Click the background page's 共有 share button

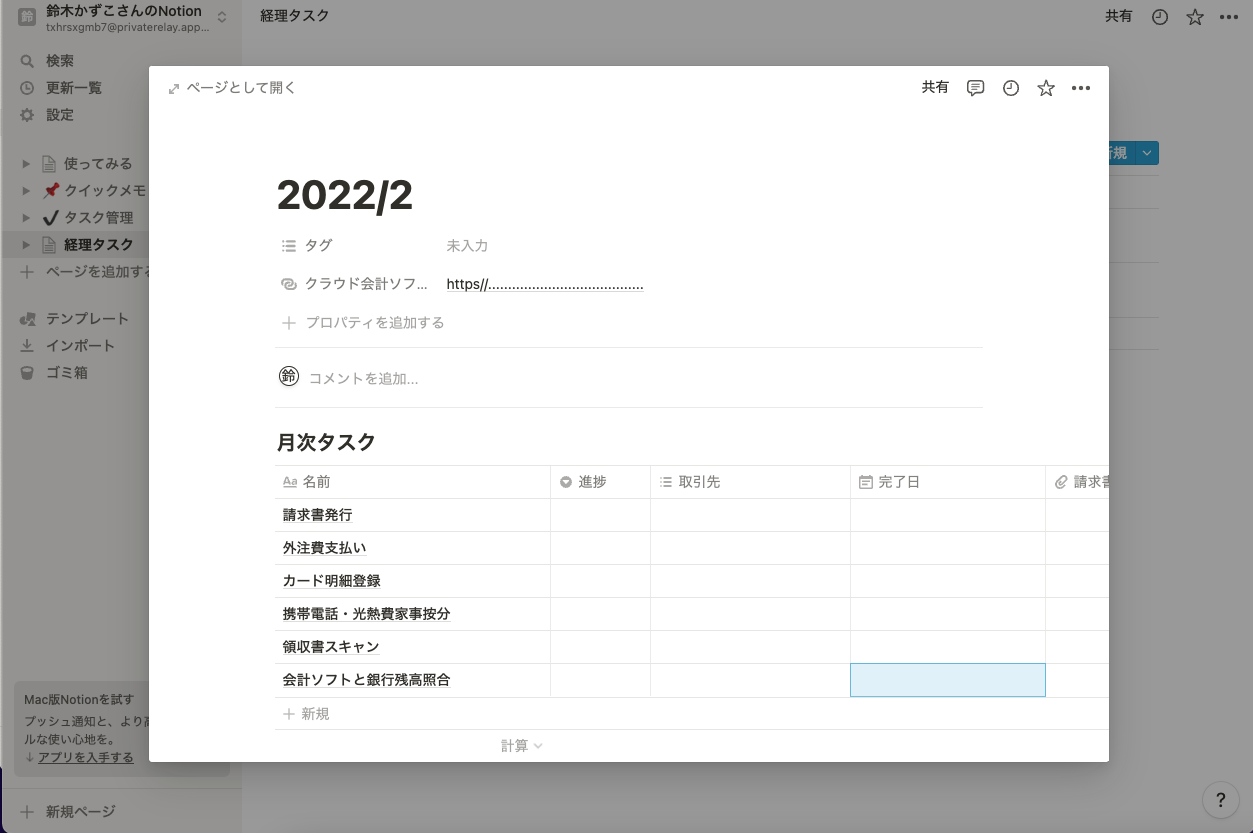(x=1119, y=17)
